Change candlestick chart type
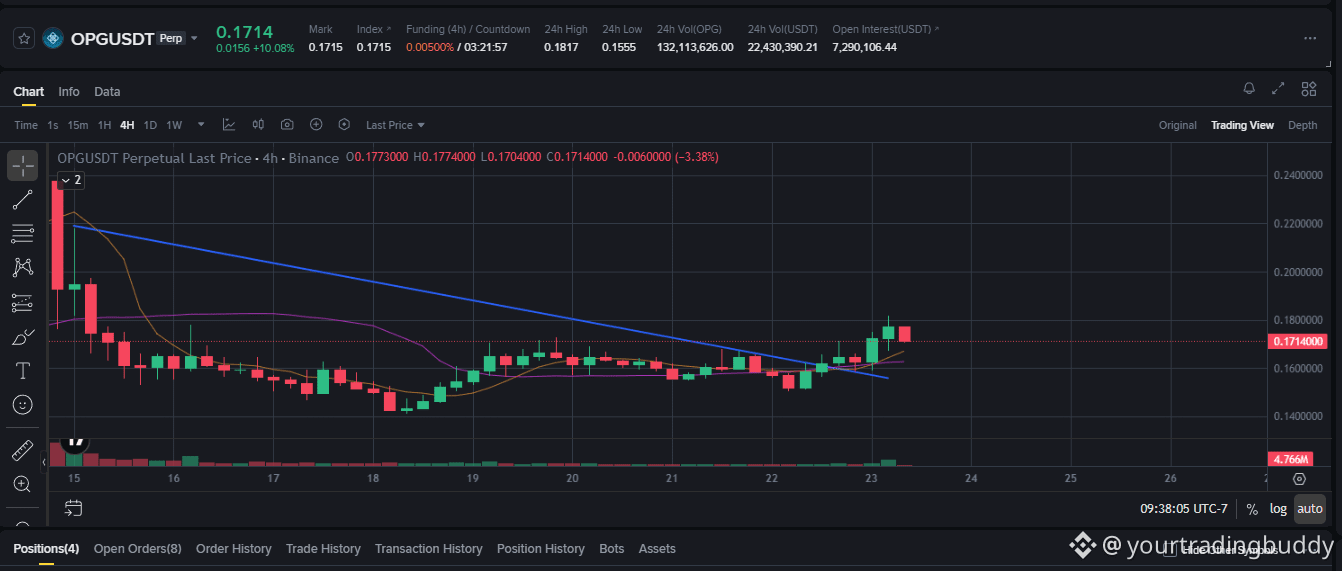Screen dimensions: 1342x571 (x=258, y=125)
